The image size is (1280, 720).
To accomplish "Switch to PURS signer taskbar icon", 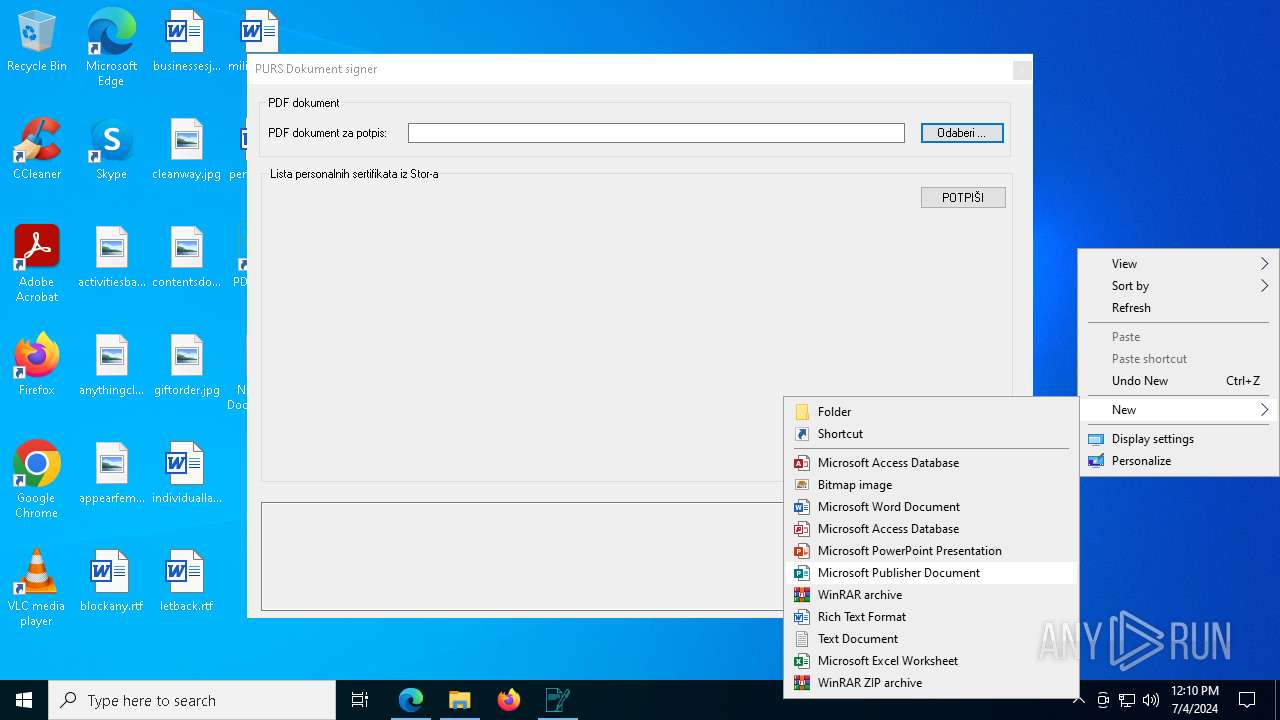I will 558,700.
